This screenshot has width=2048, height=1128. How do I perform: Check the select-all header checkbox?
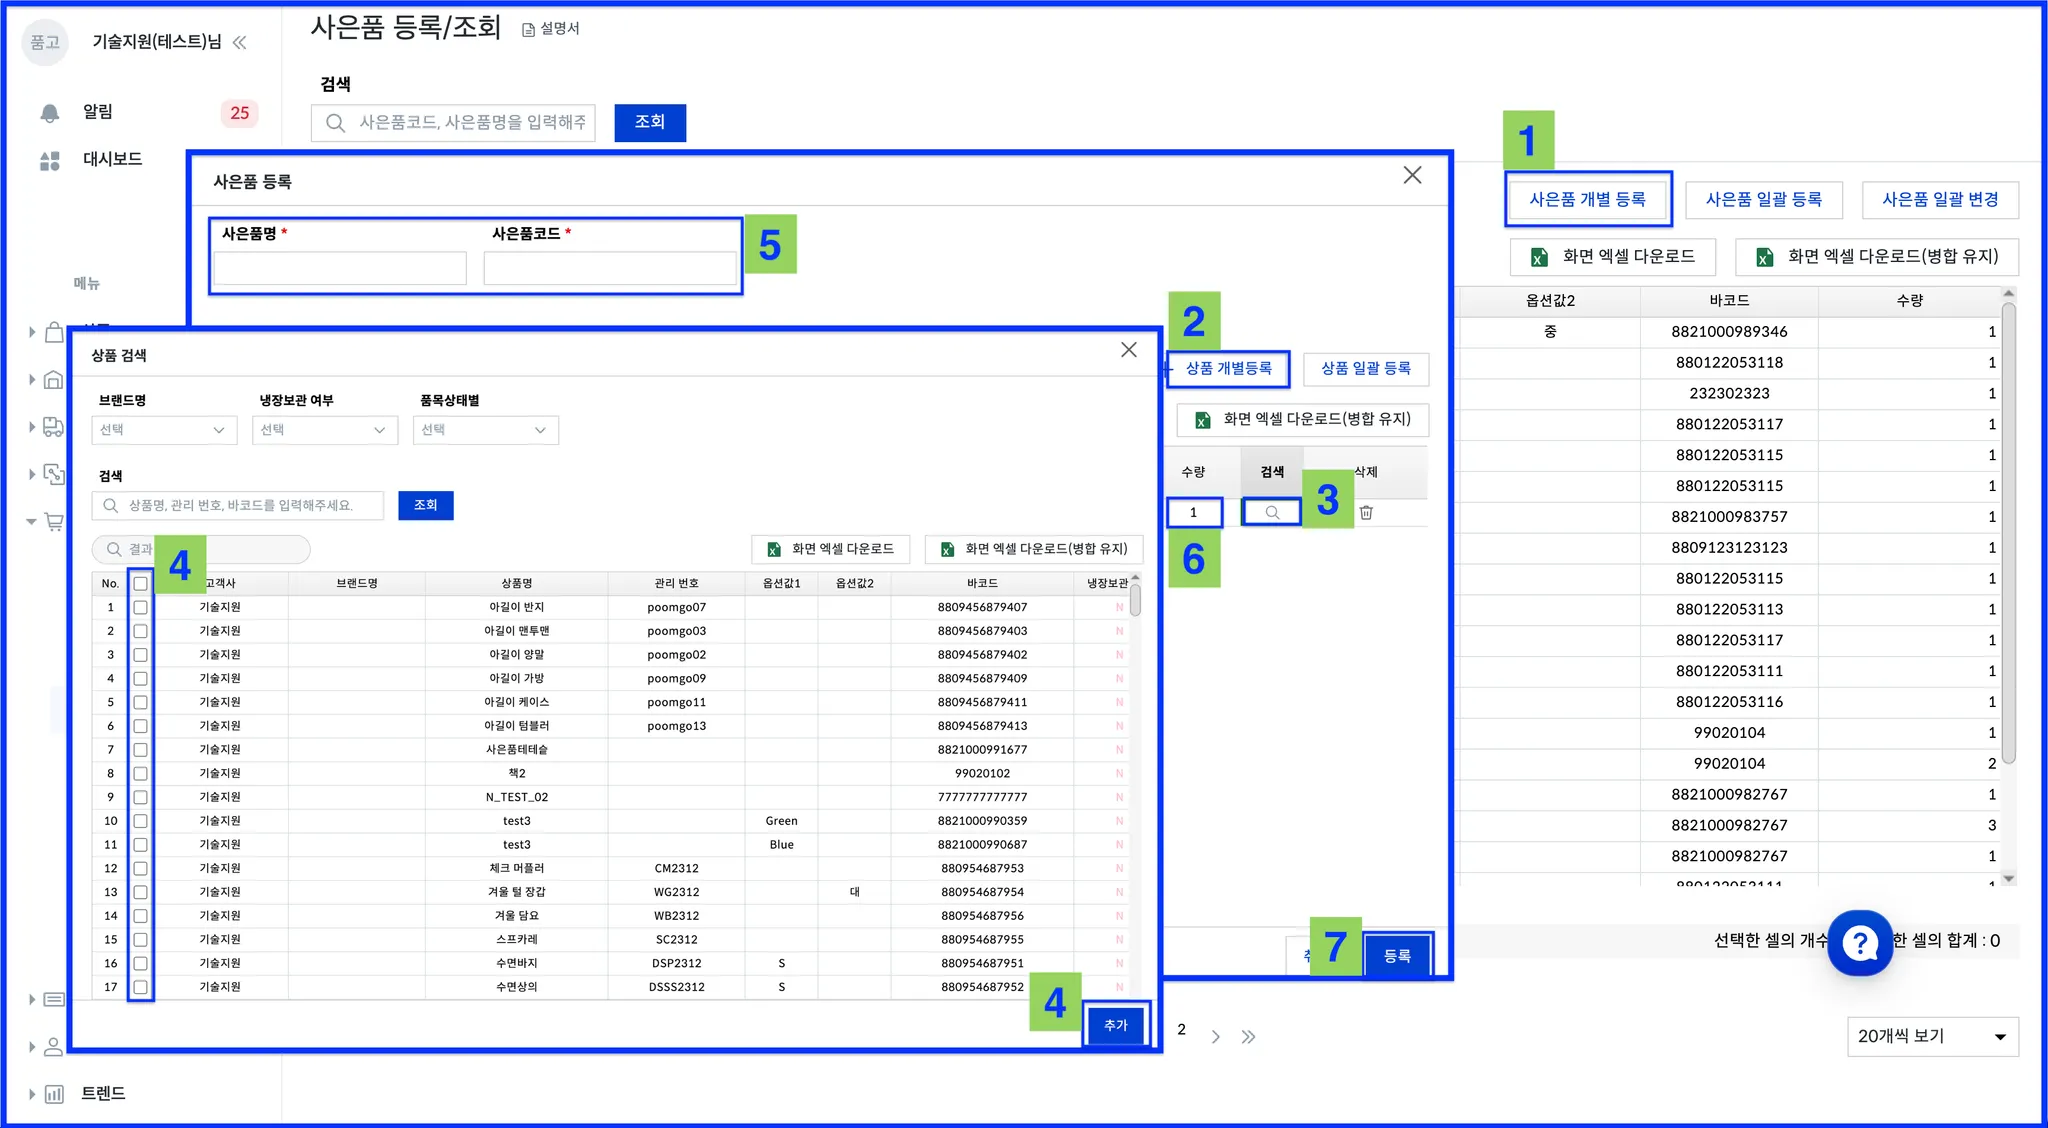click(140, 583)
